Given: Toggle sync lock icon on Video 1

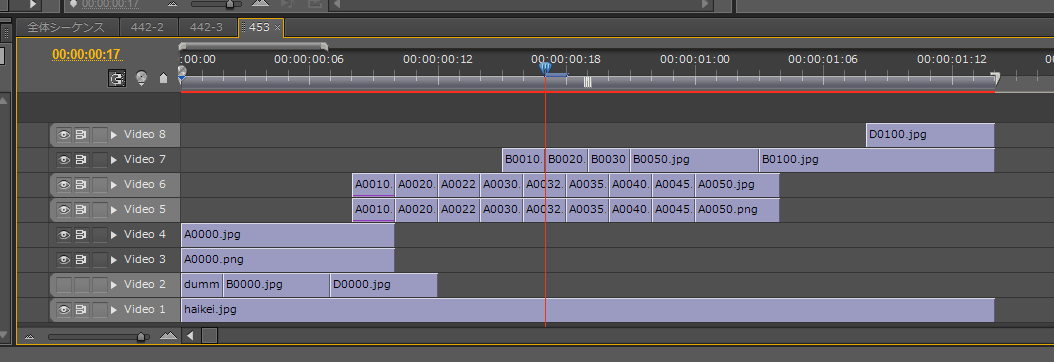Looking at the screenshot, I should [81, 310].
